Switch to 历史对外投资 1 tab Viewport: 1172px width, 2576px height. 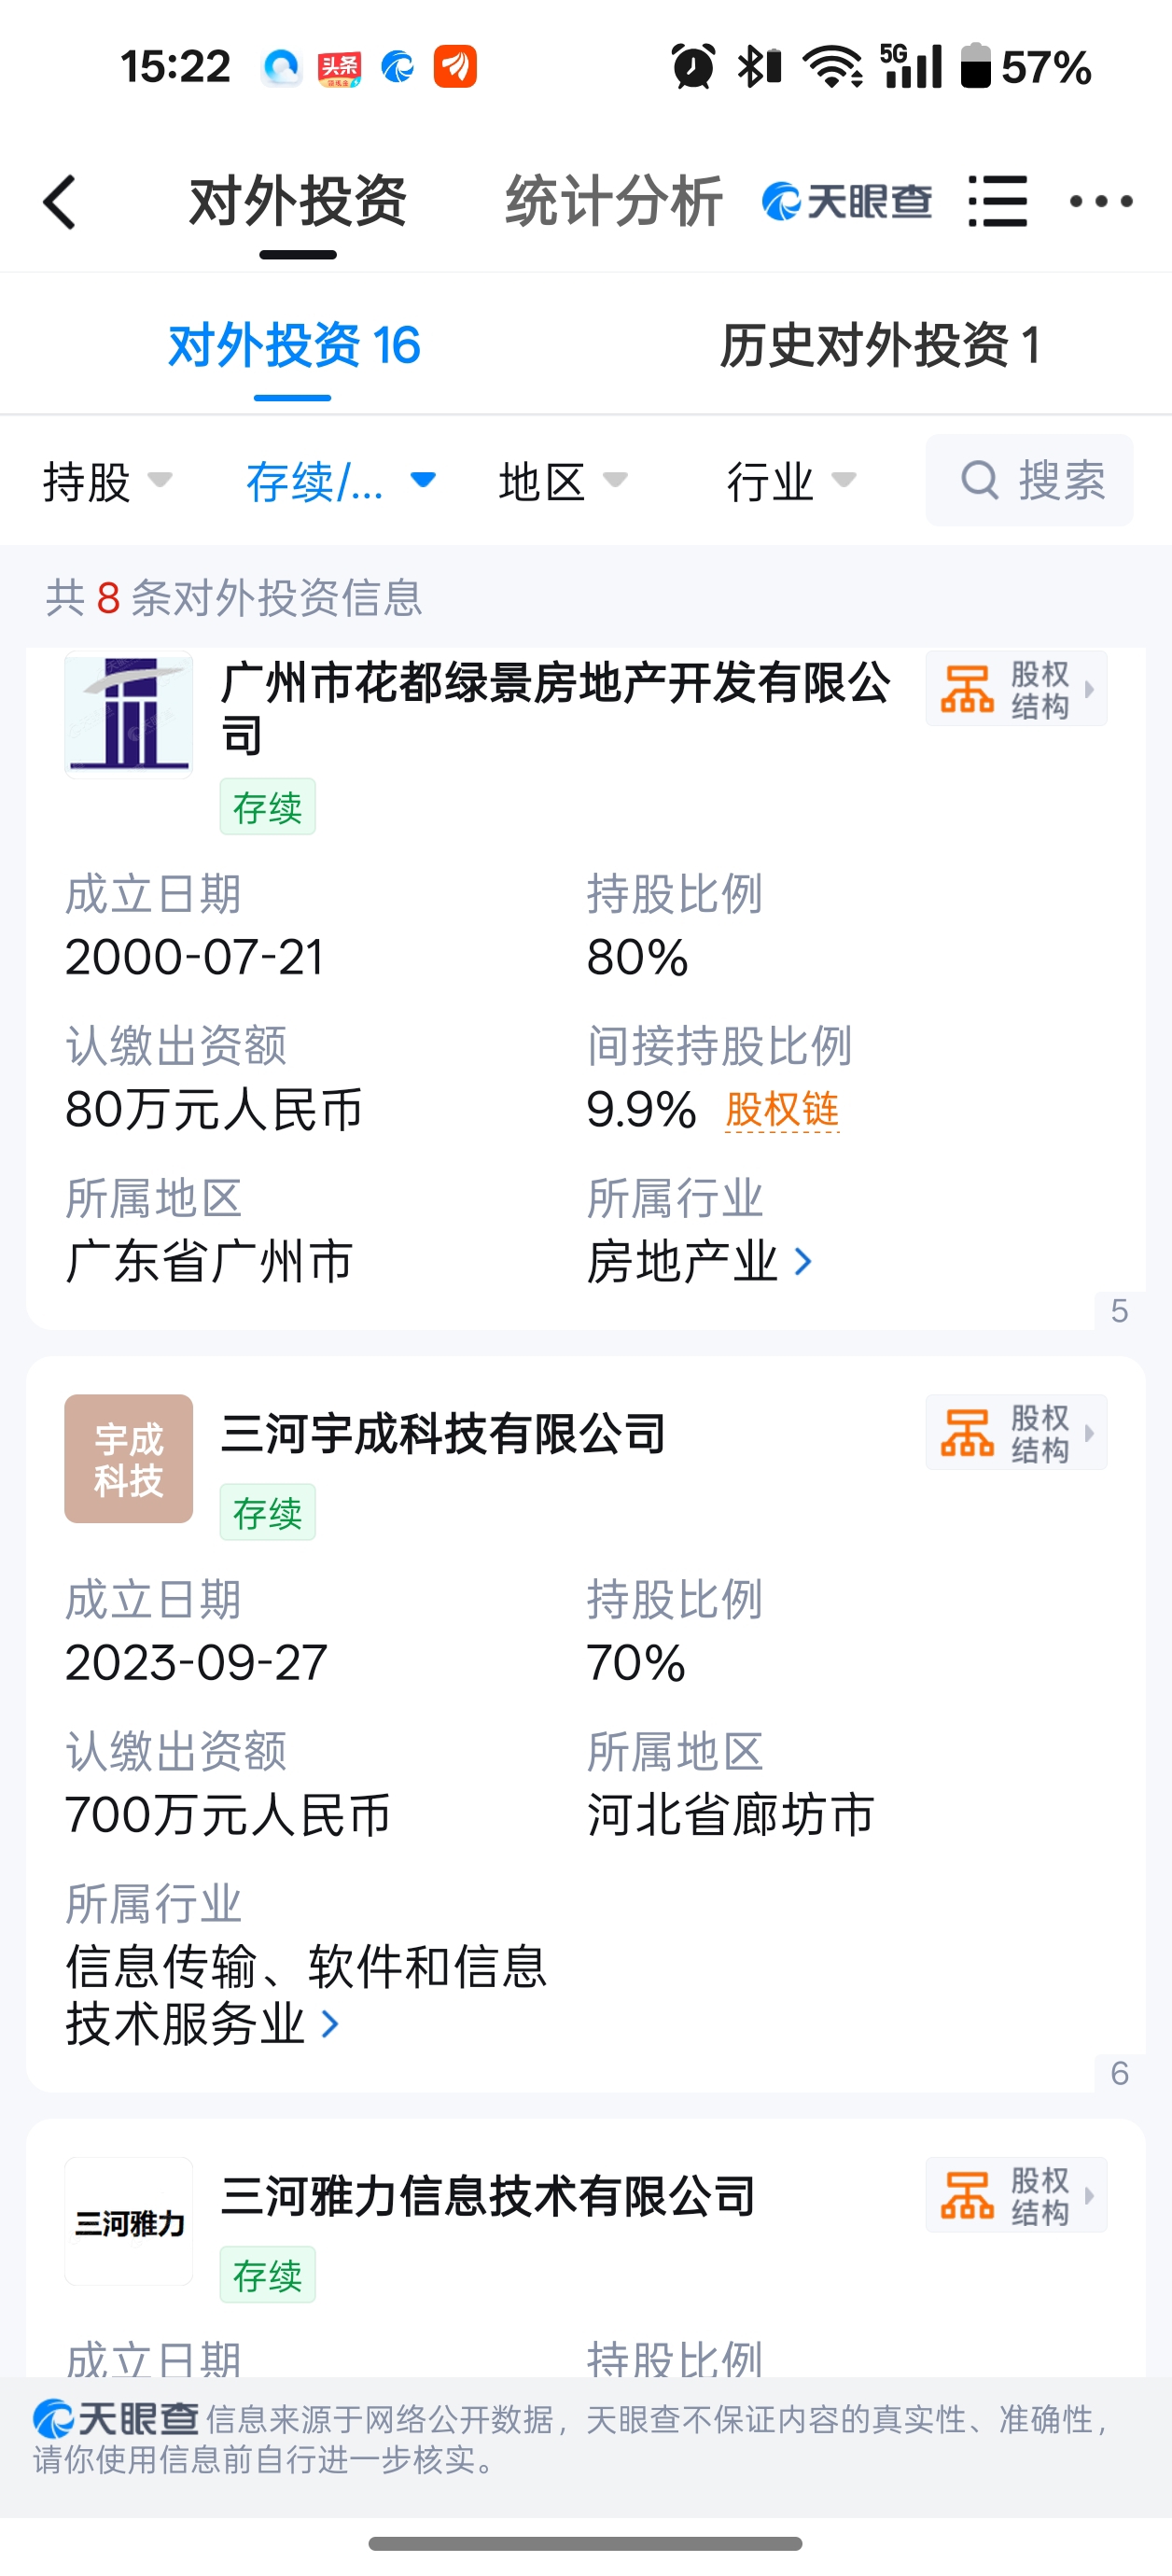880,346
